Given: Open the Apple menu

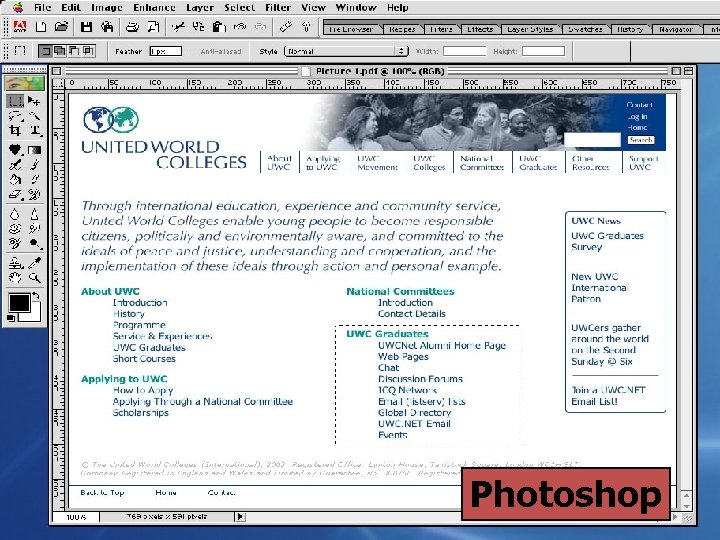Looking at the screenshot, I should [17, 7].
